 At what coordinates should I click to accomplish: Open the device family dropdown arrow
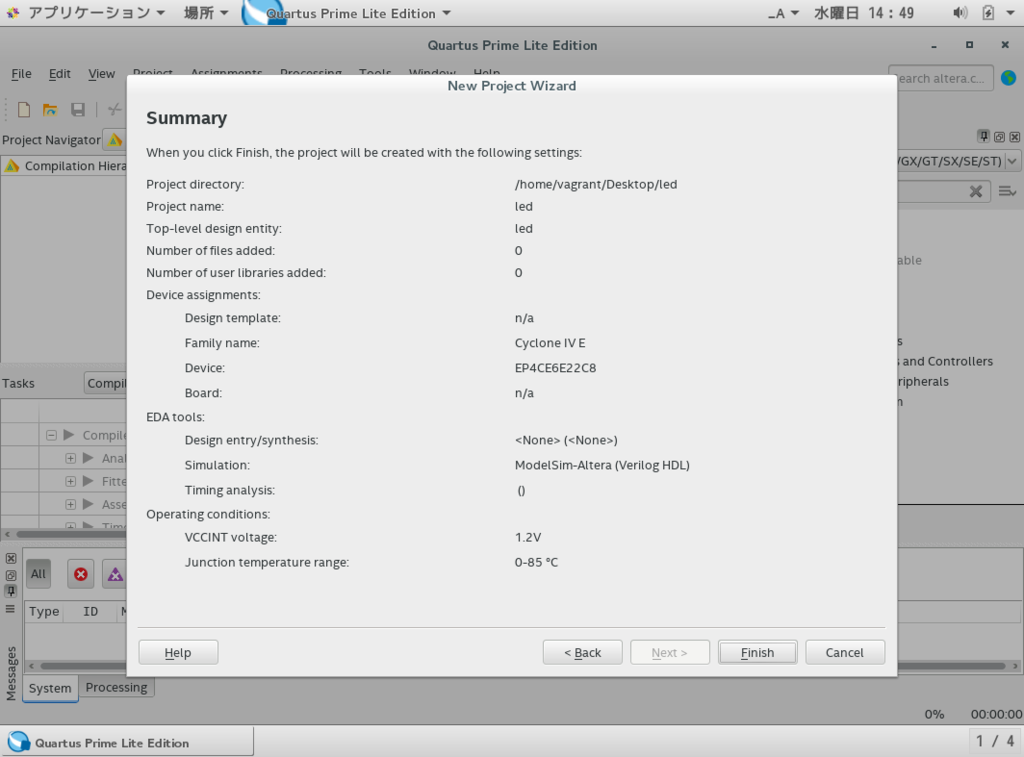(1012, 161)
